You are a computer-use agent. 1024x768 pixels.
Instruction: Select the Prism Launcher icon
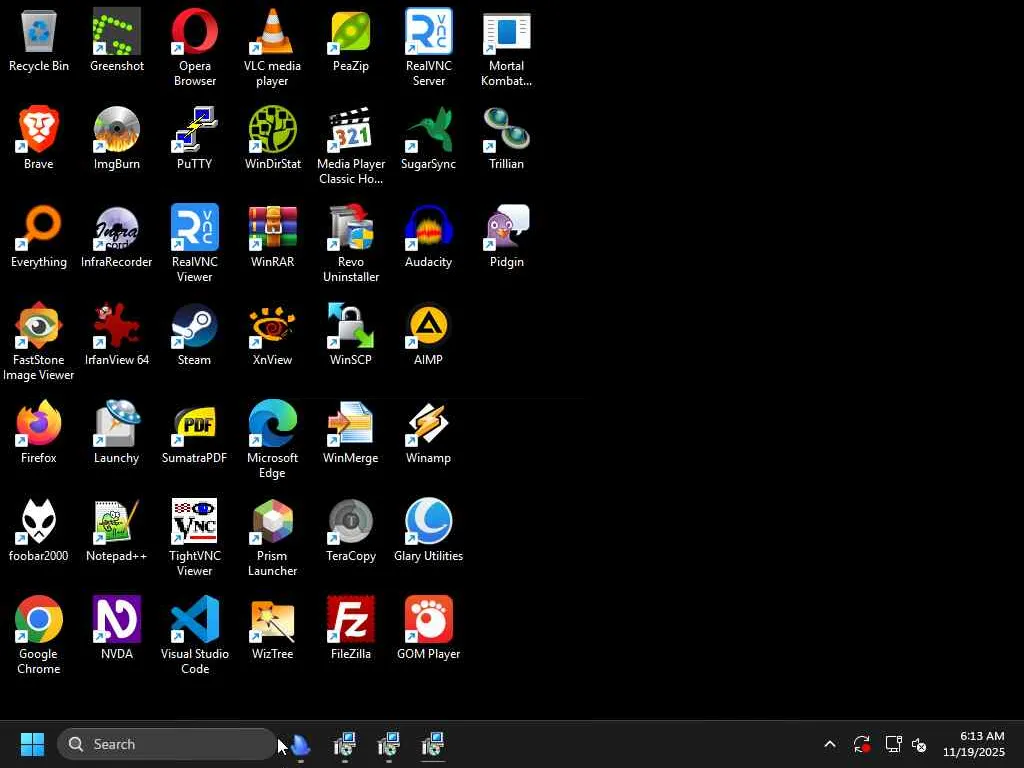272,537
